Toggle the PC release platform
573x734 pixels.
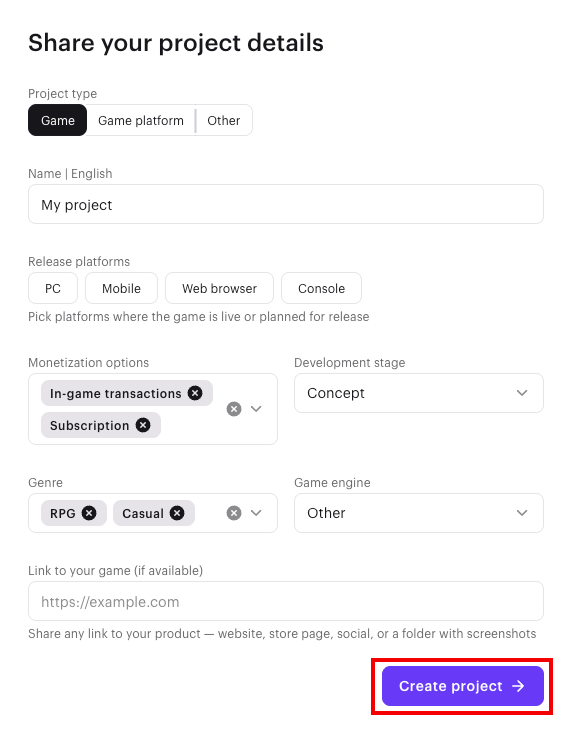53,288
